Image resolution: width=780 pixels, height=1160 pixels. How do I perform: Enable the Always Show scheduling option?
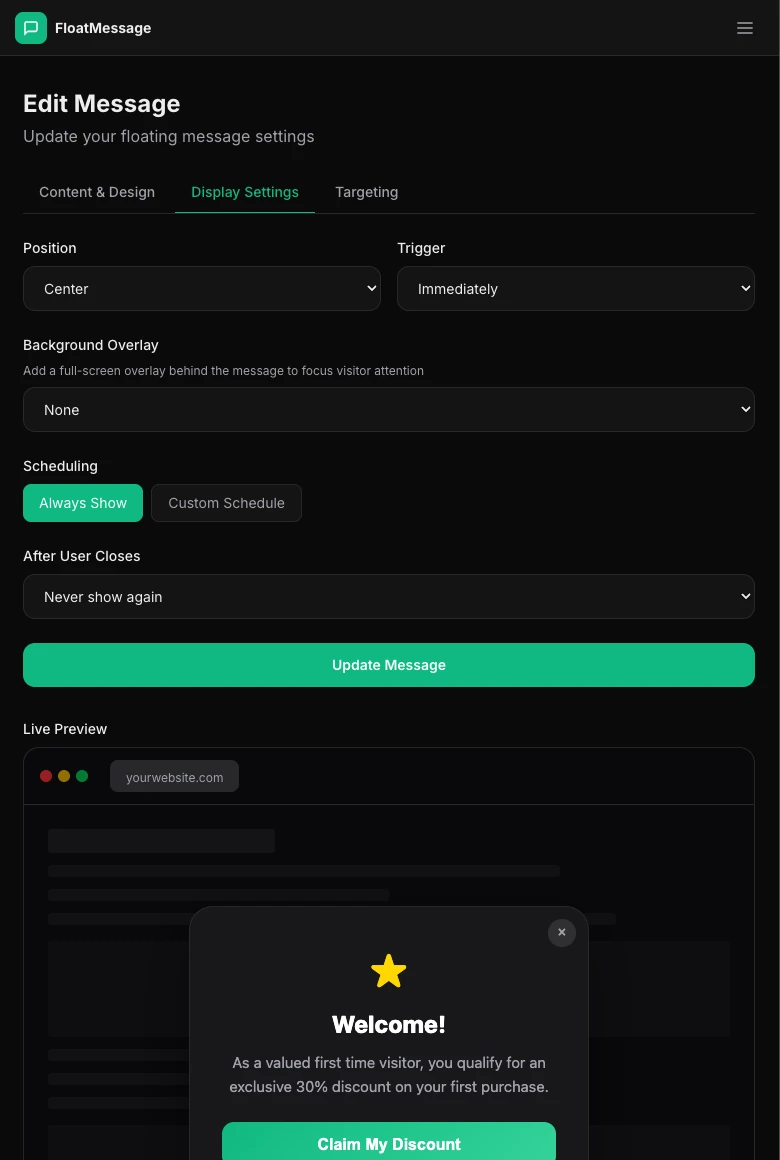83,503
